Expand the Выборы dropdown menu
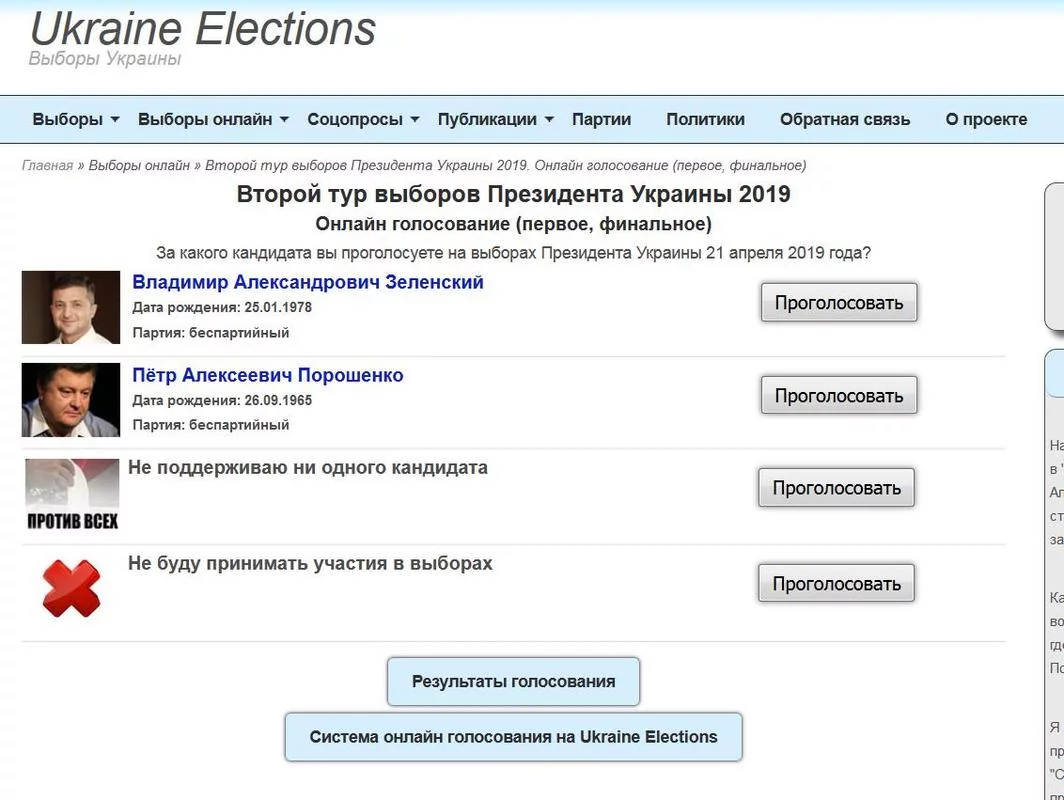The width and height of the screenshot is (1064, 800). click(x=76, y=120)
